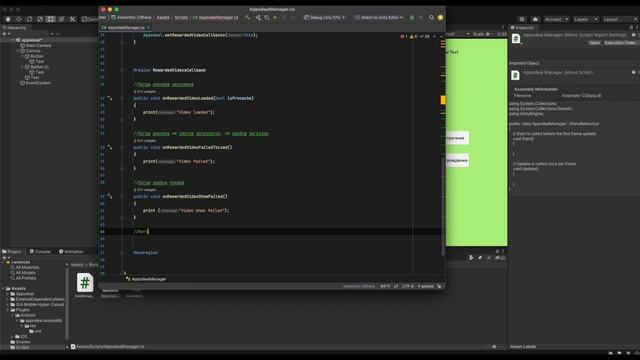This screenshot has height=360, width=640.
Task: Select Scenes folder in Project tree
Action: 20,342
